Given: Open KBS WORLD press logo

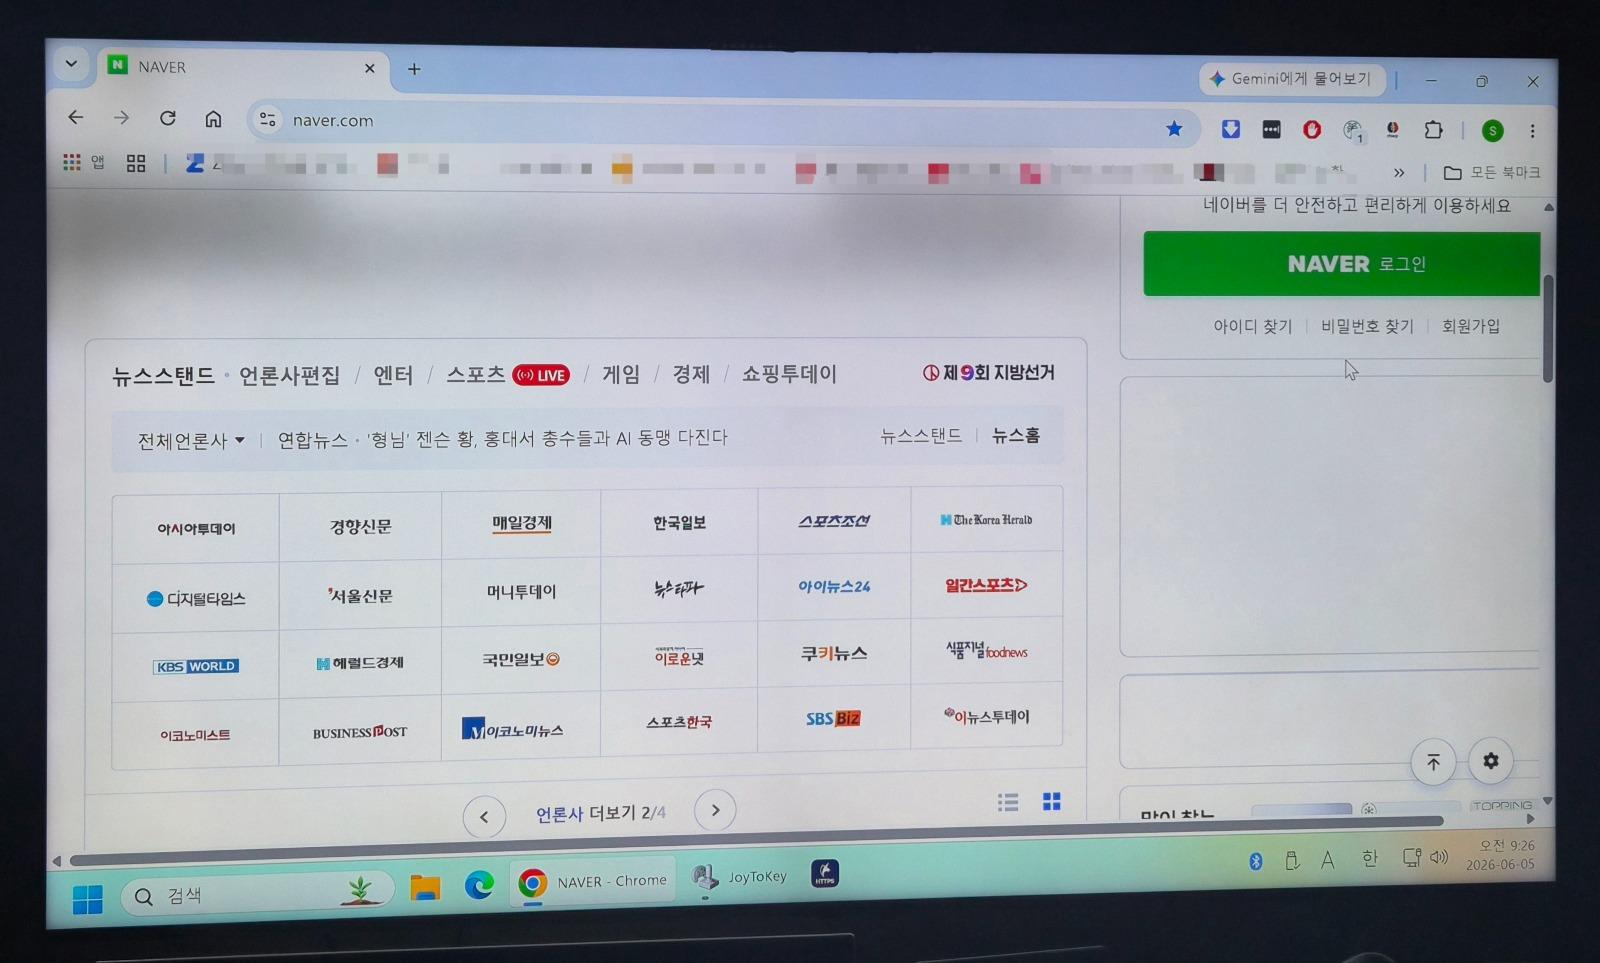Looking at the screenshot, I should point(196,667).
